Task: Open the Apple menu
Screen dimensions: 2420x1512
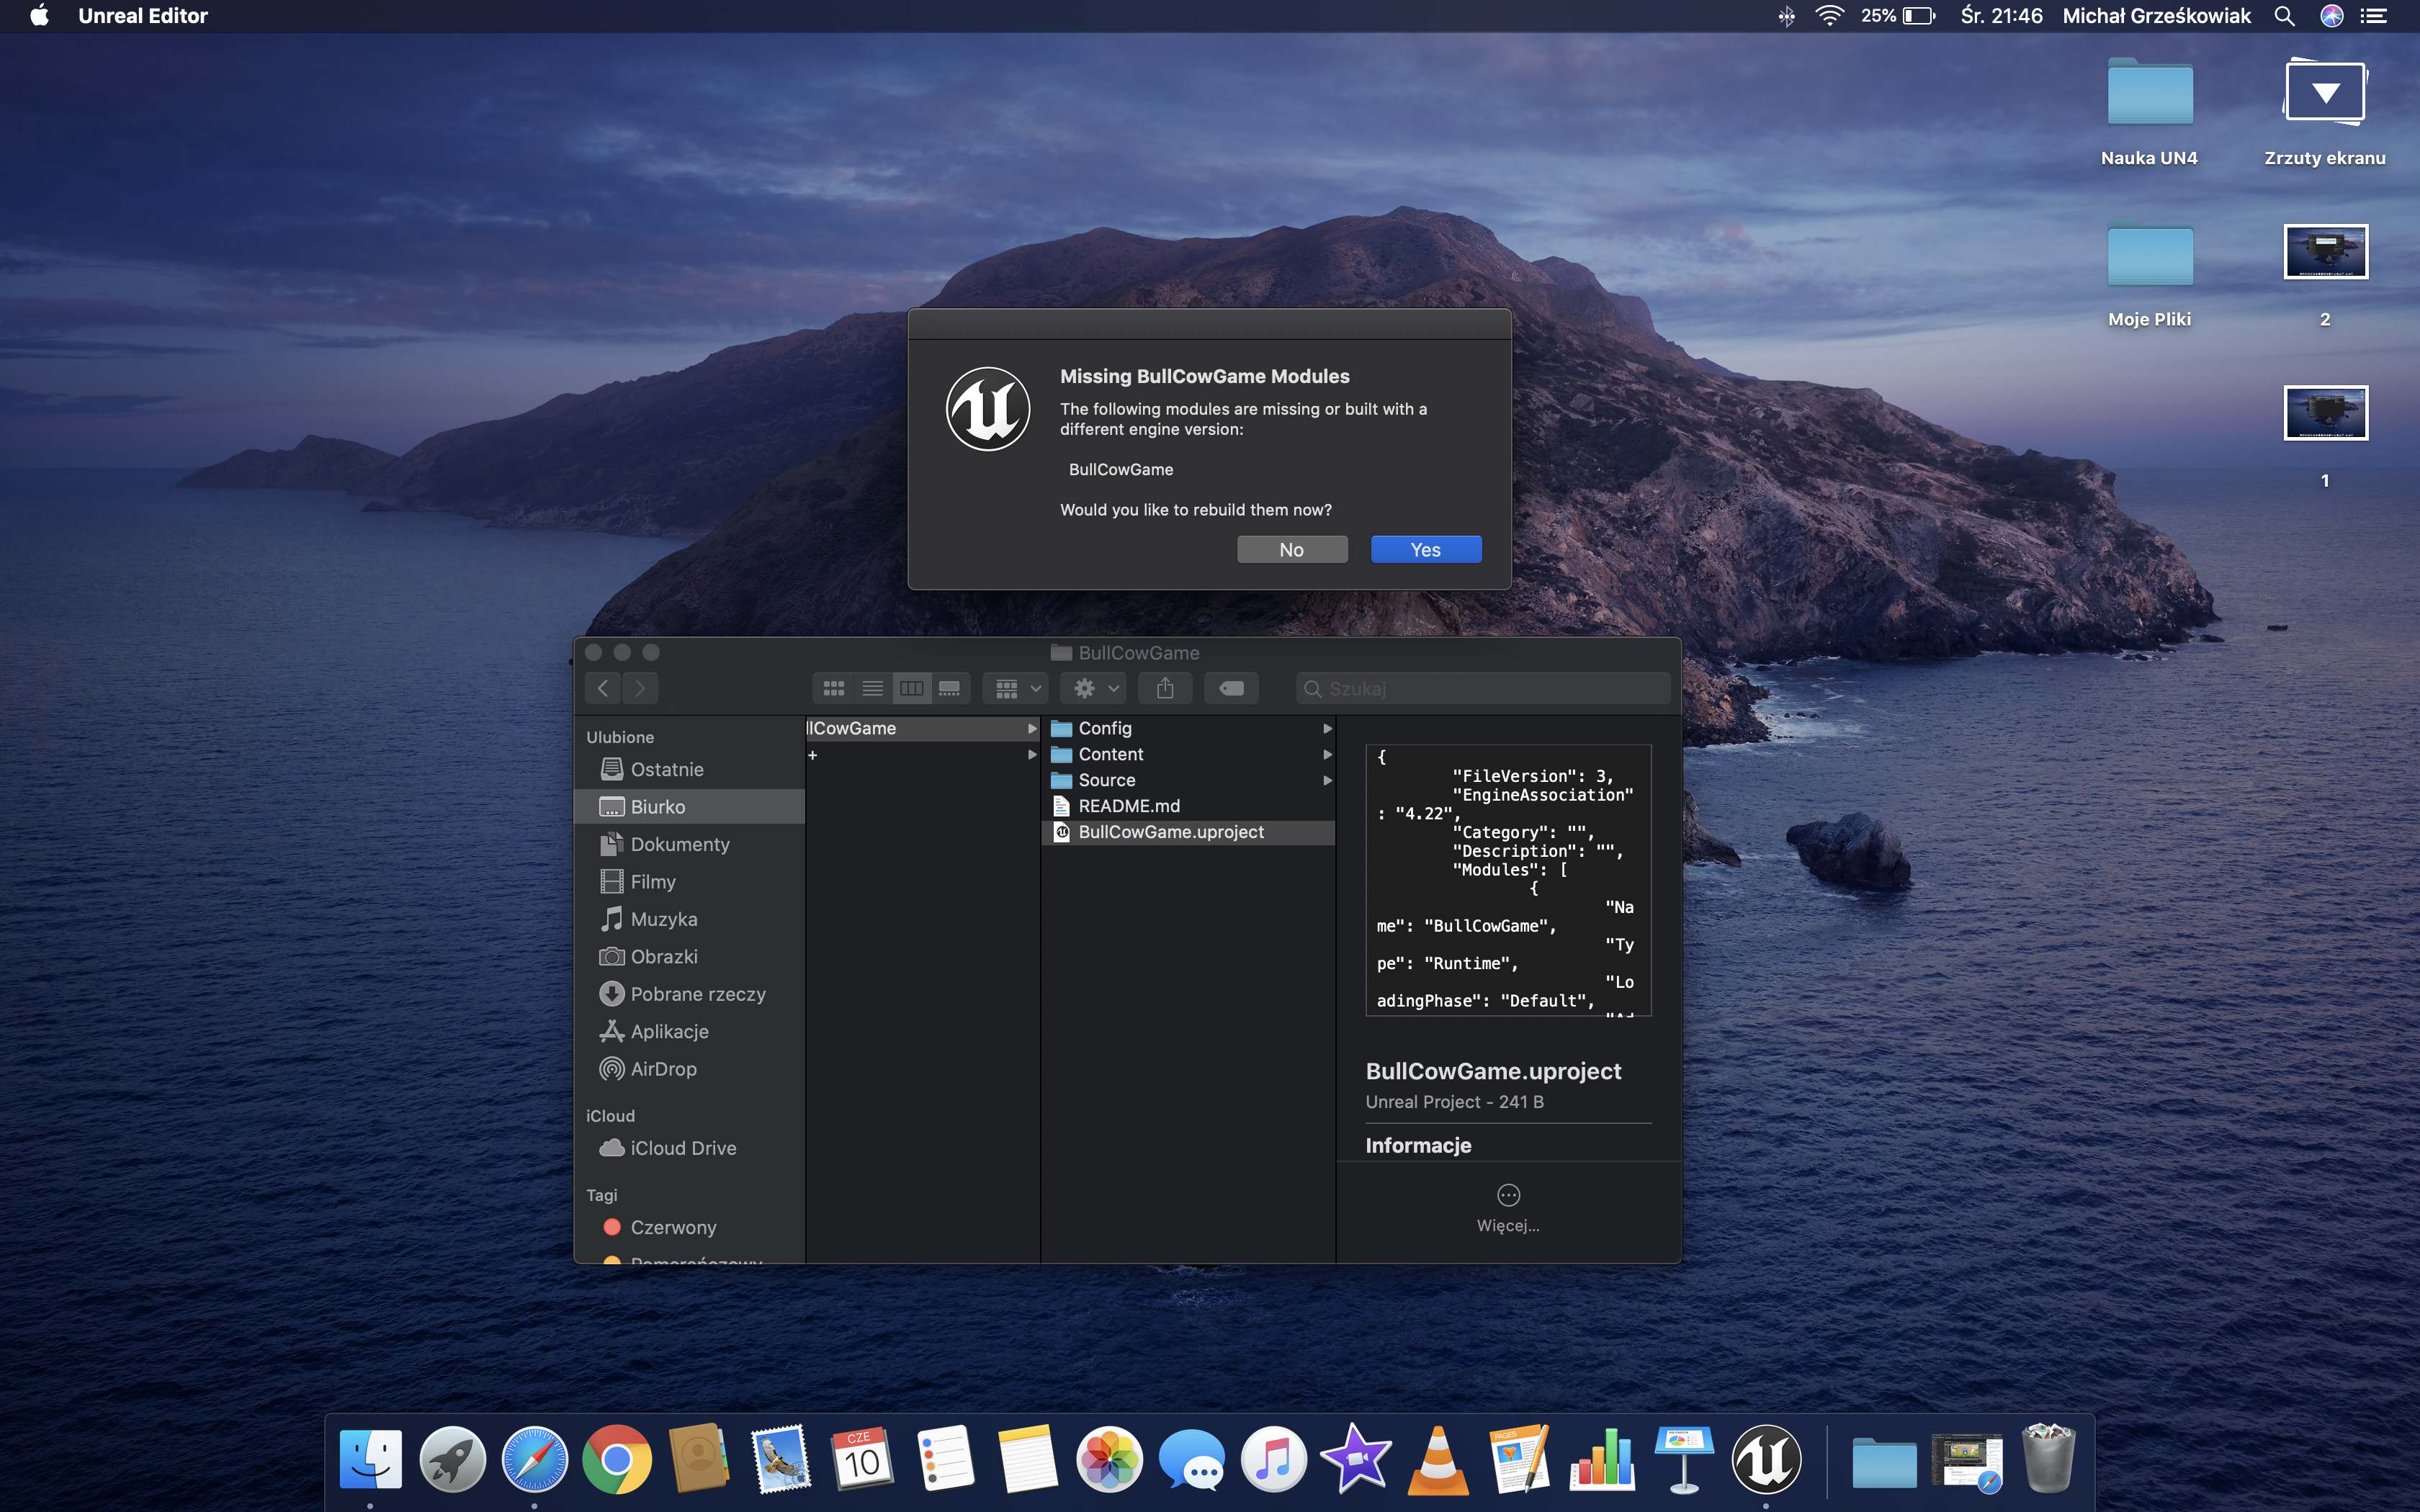Action: pyautogui.click(x=39, y=16)
